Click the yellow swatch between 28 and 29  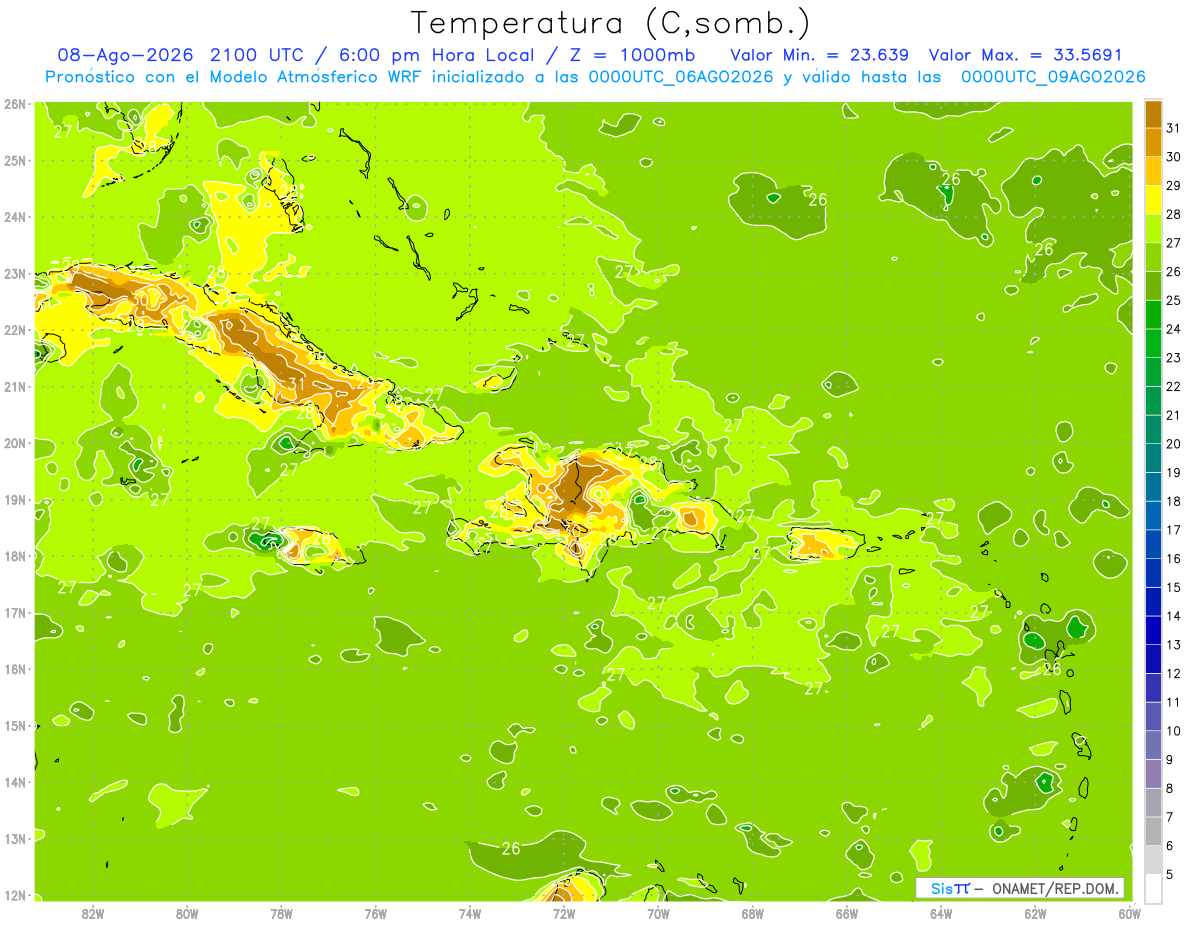pyautogui.click(x=1153, y=200)
